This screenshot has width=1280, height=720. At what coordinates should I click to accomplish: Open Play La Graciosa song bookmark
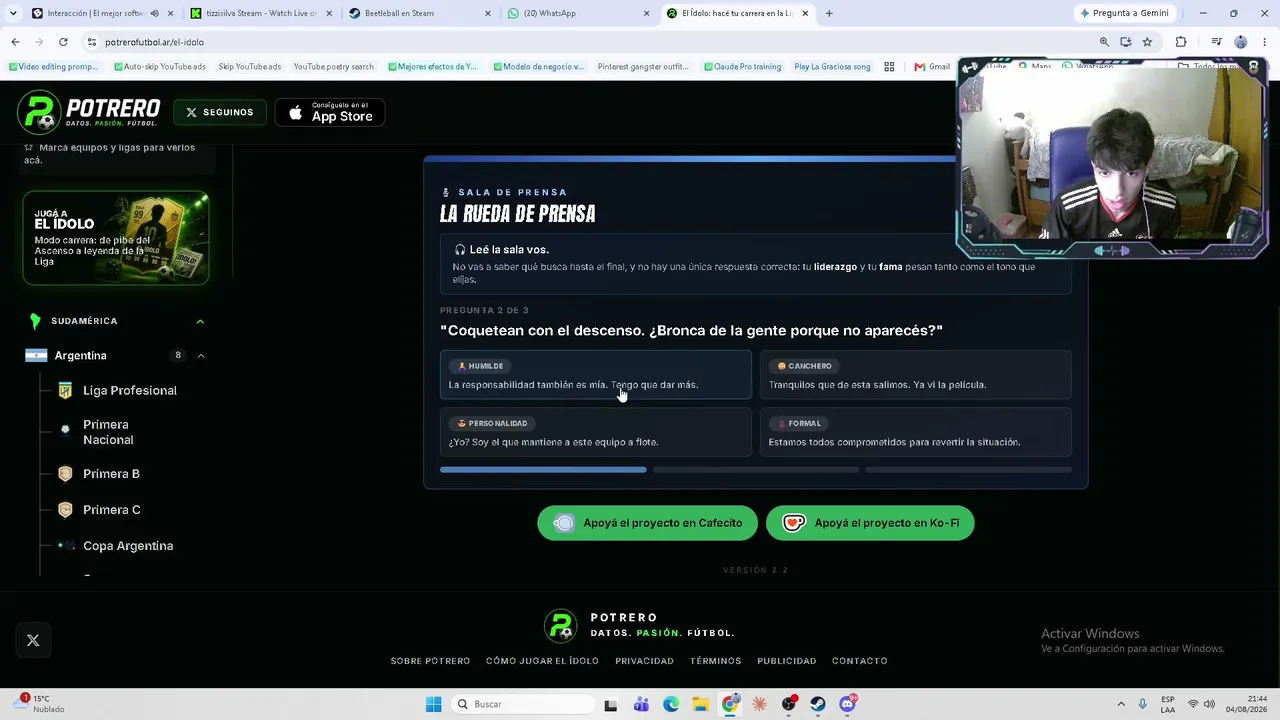point(832,67)
